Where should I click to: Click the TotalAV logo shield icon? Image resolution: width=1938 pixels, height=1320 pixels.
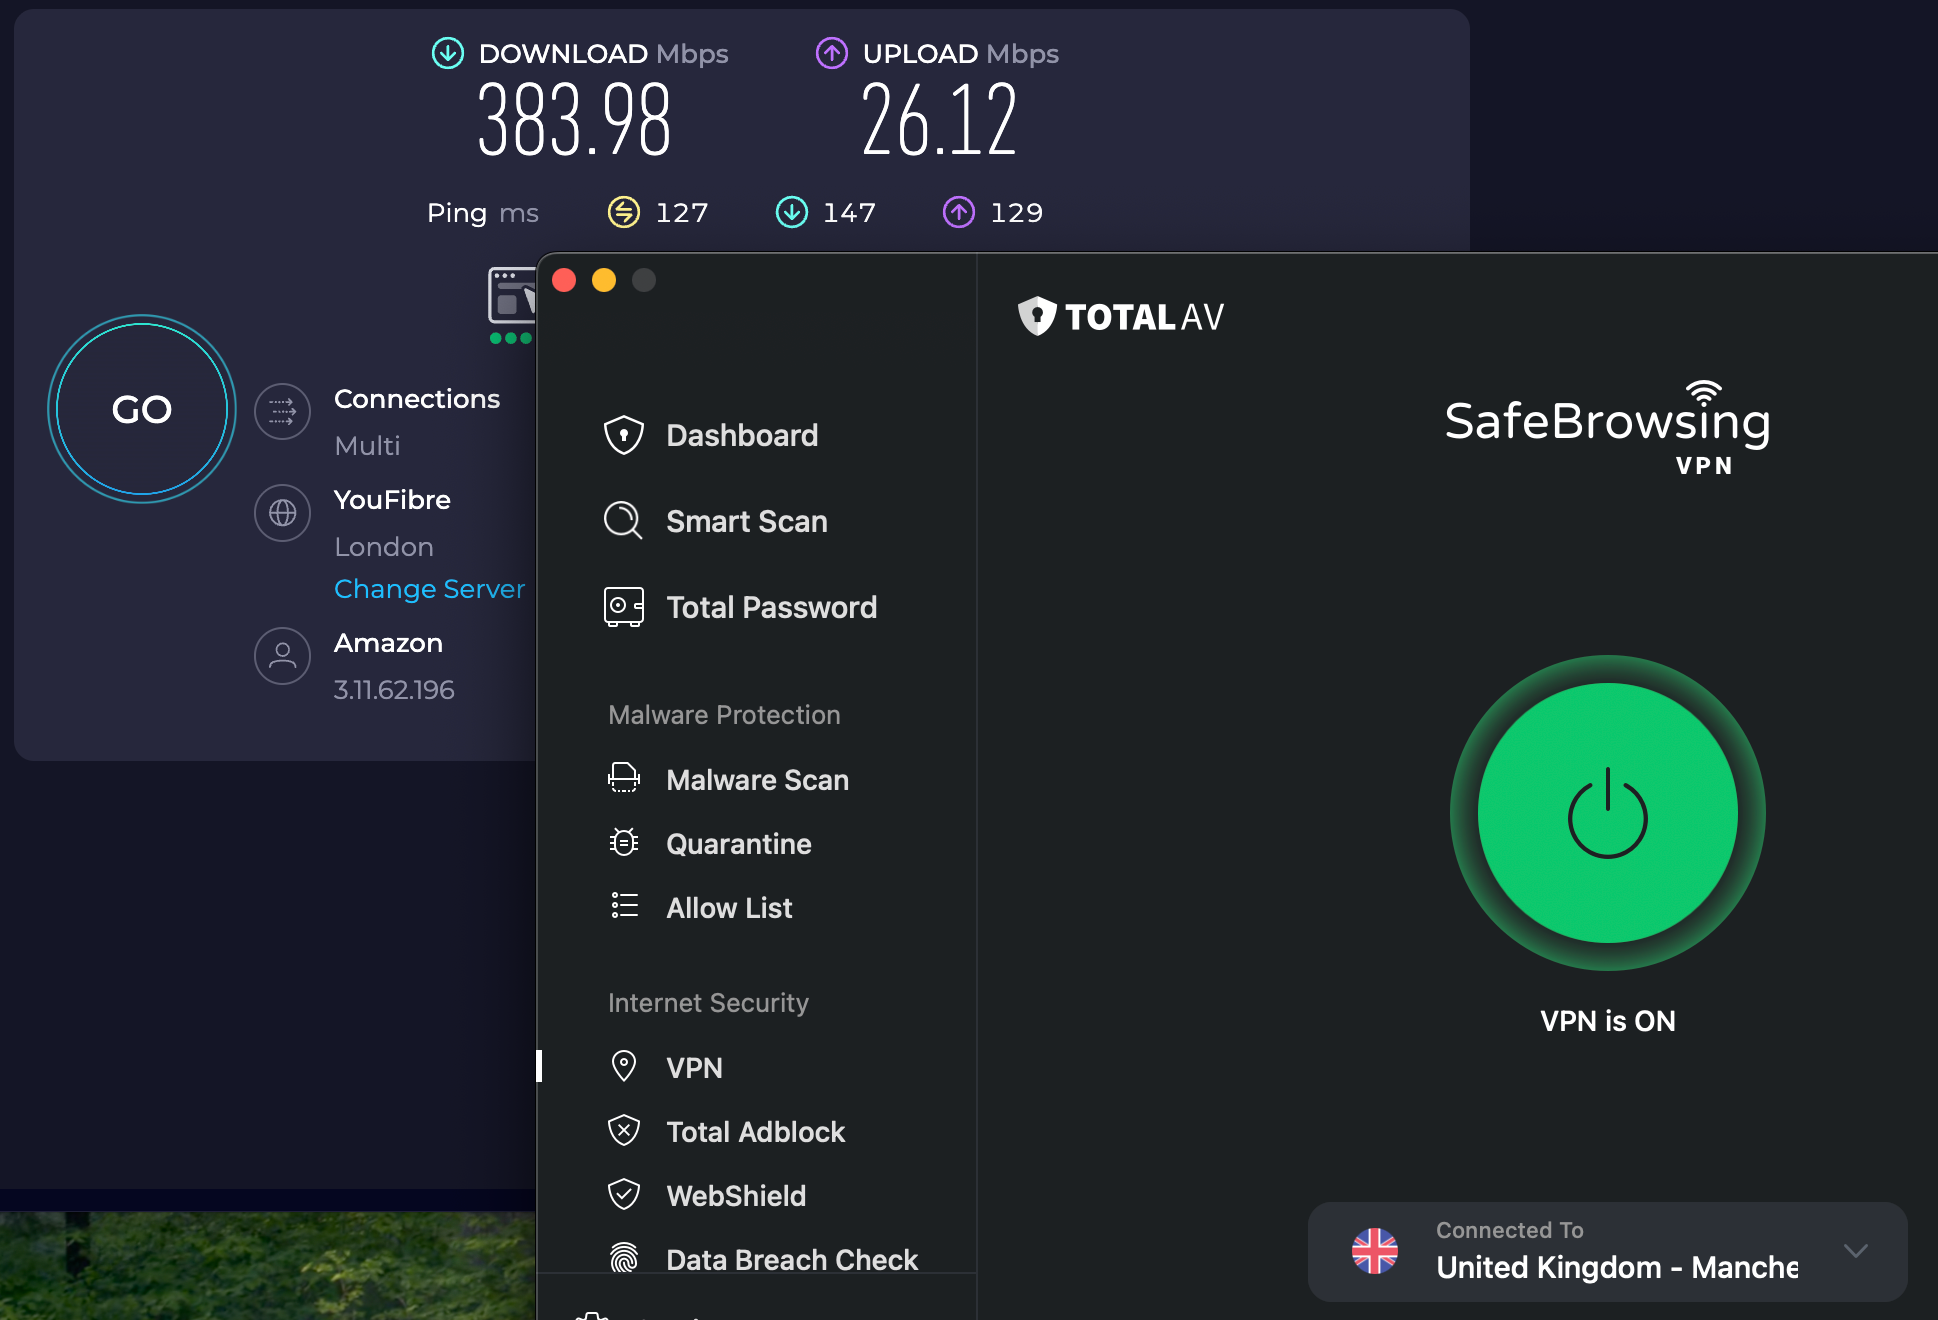tap(1037, 316)
